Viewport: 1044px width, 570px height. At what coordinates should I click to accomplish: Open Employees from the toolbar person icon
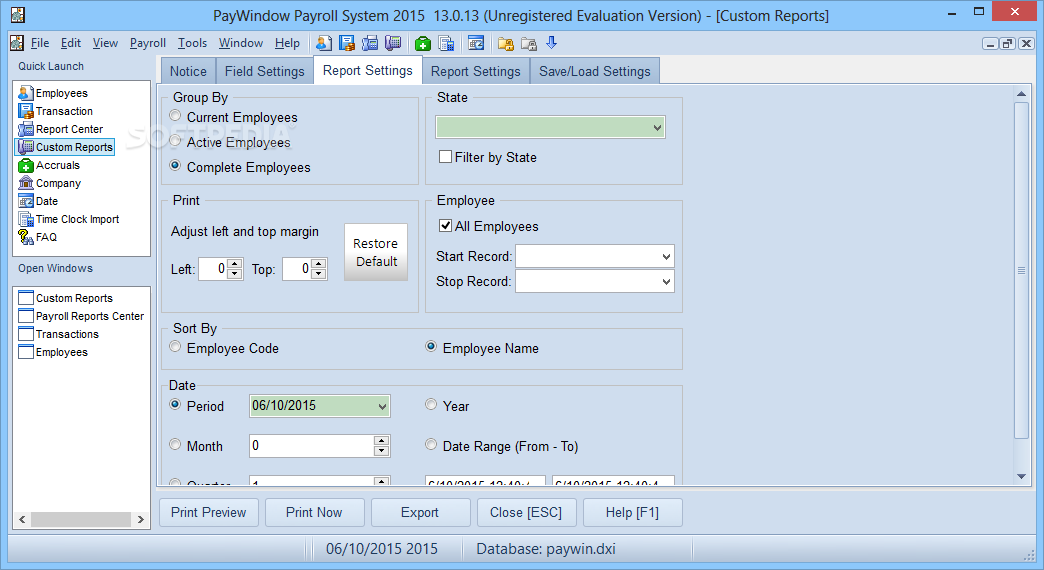(x=324, y=43)
